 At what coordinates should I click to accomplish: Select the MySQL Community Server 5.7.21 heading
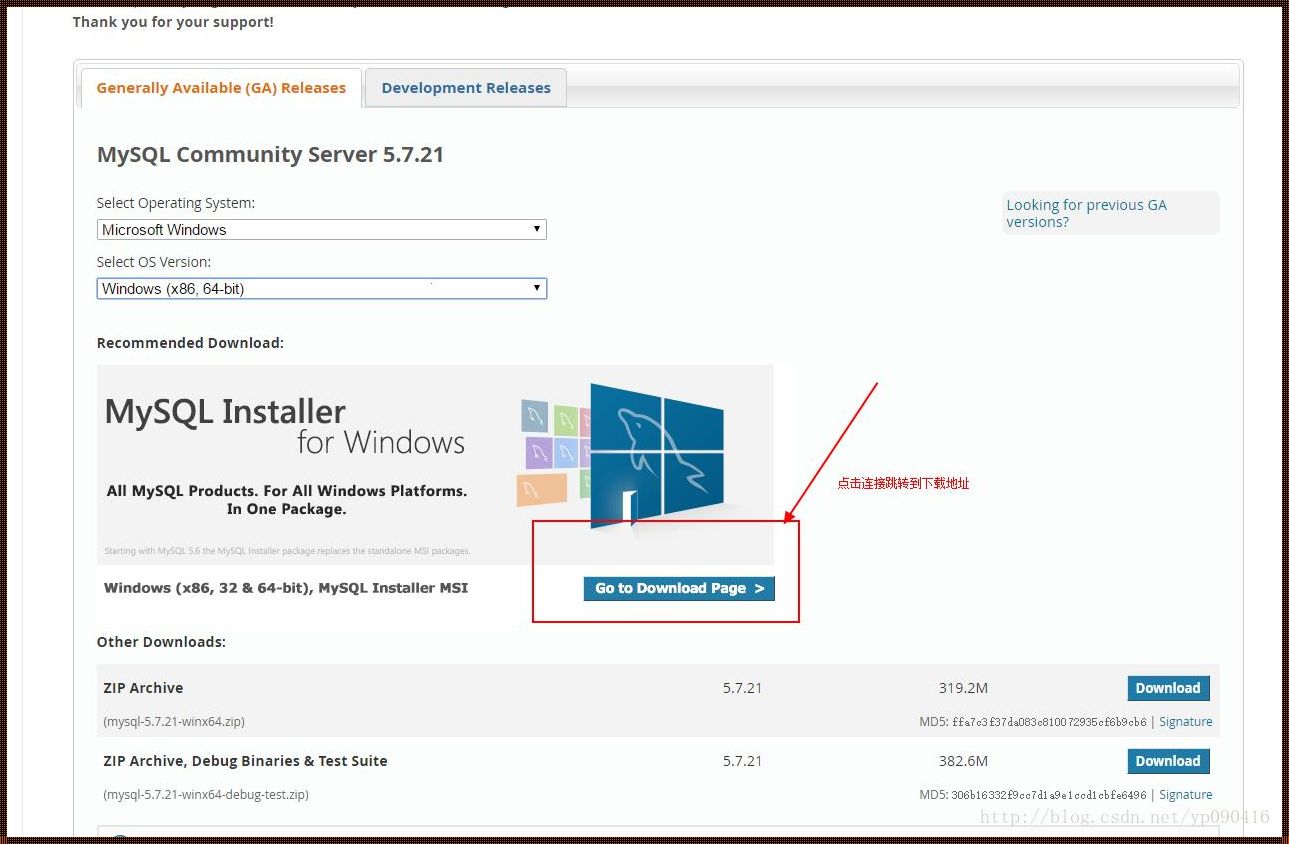270,155
